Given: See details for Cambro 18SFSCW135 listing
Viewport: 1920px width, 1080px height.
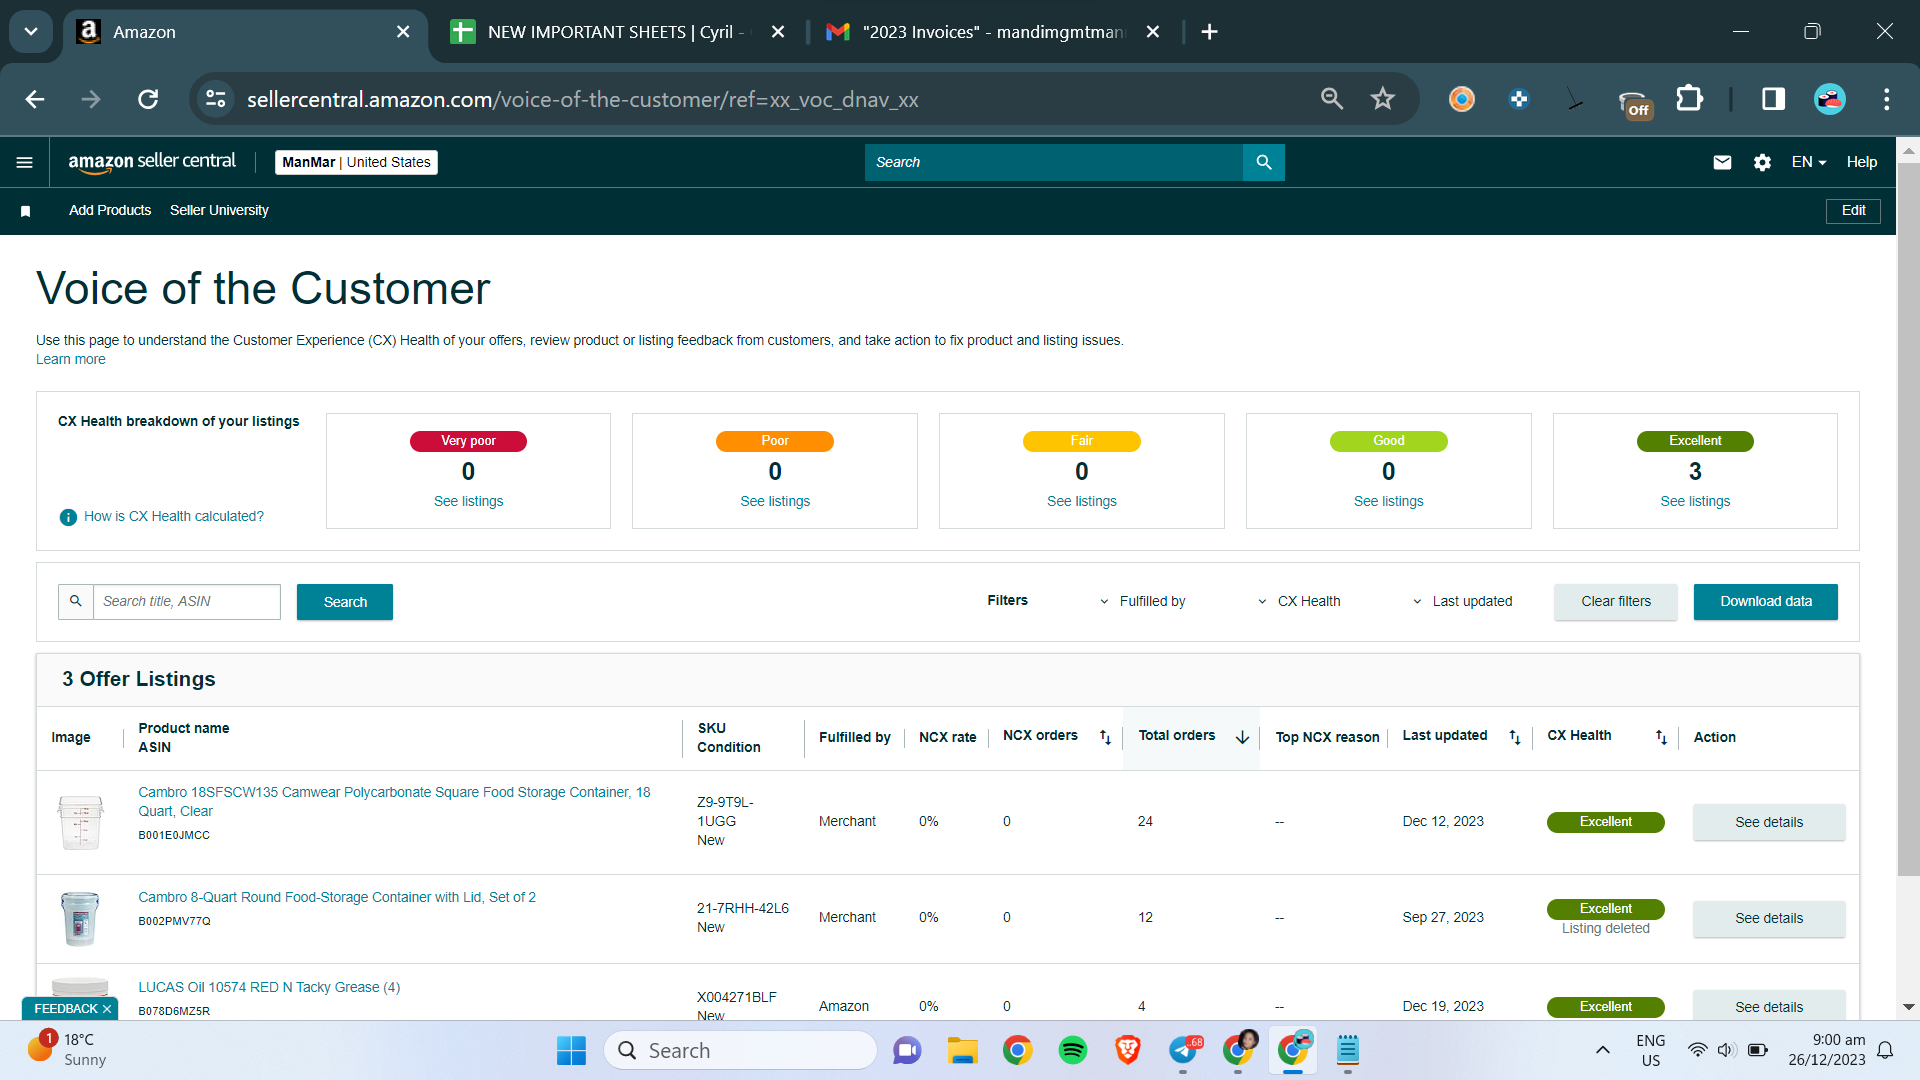Looking at the screenshot, I should click(1769, 822).
